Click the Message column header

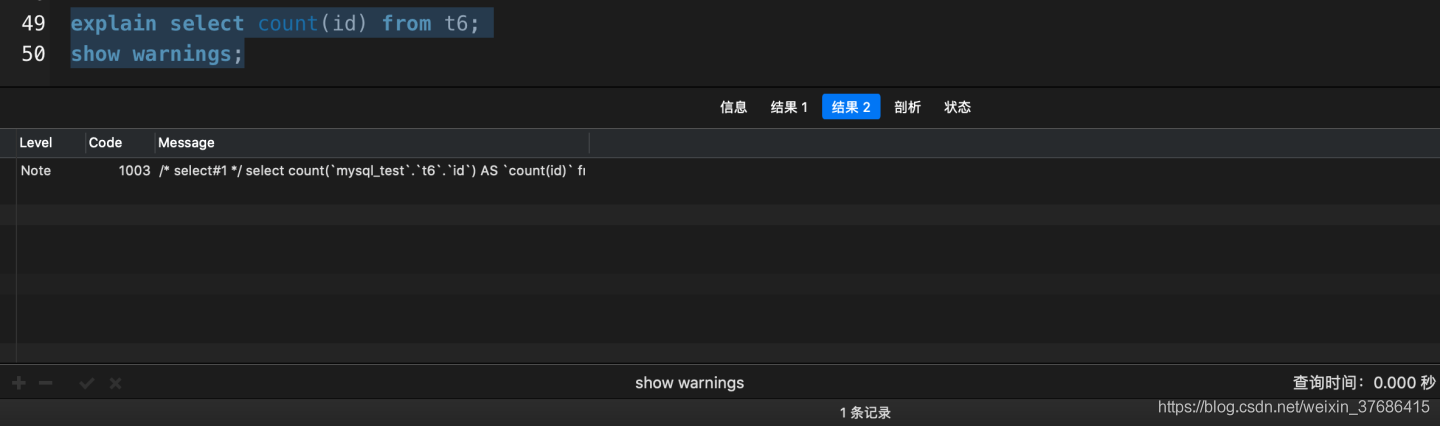pyautogui.click(x=186, y=143)
